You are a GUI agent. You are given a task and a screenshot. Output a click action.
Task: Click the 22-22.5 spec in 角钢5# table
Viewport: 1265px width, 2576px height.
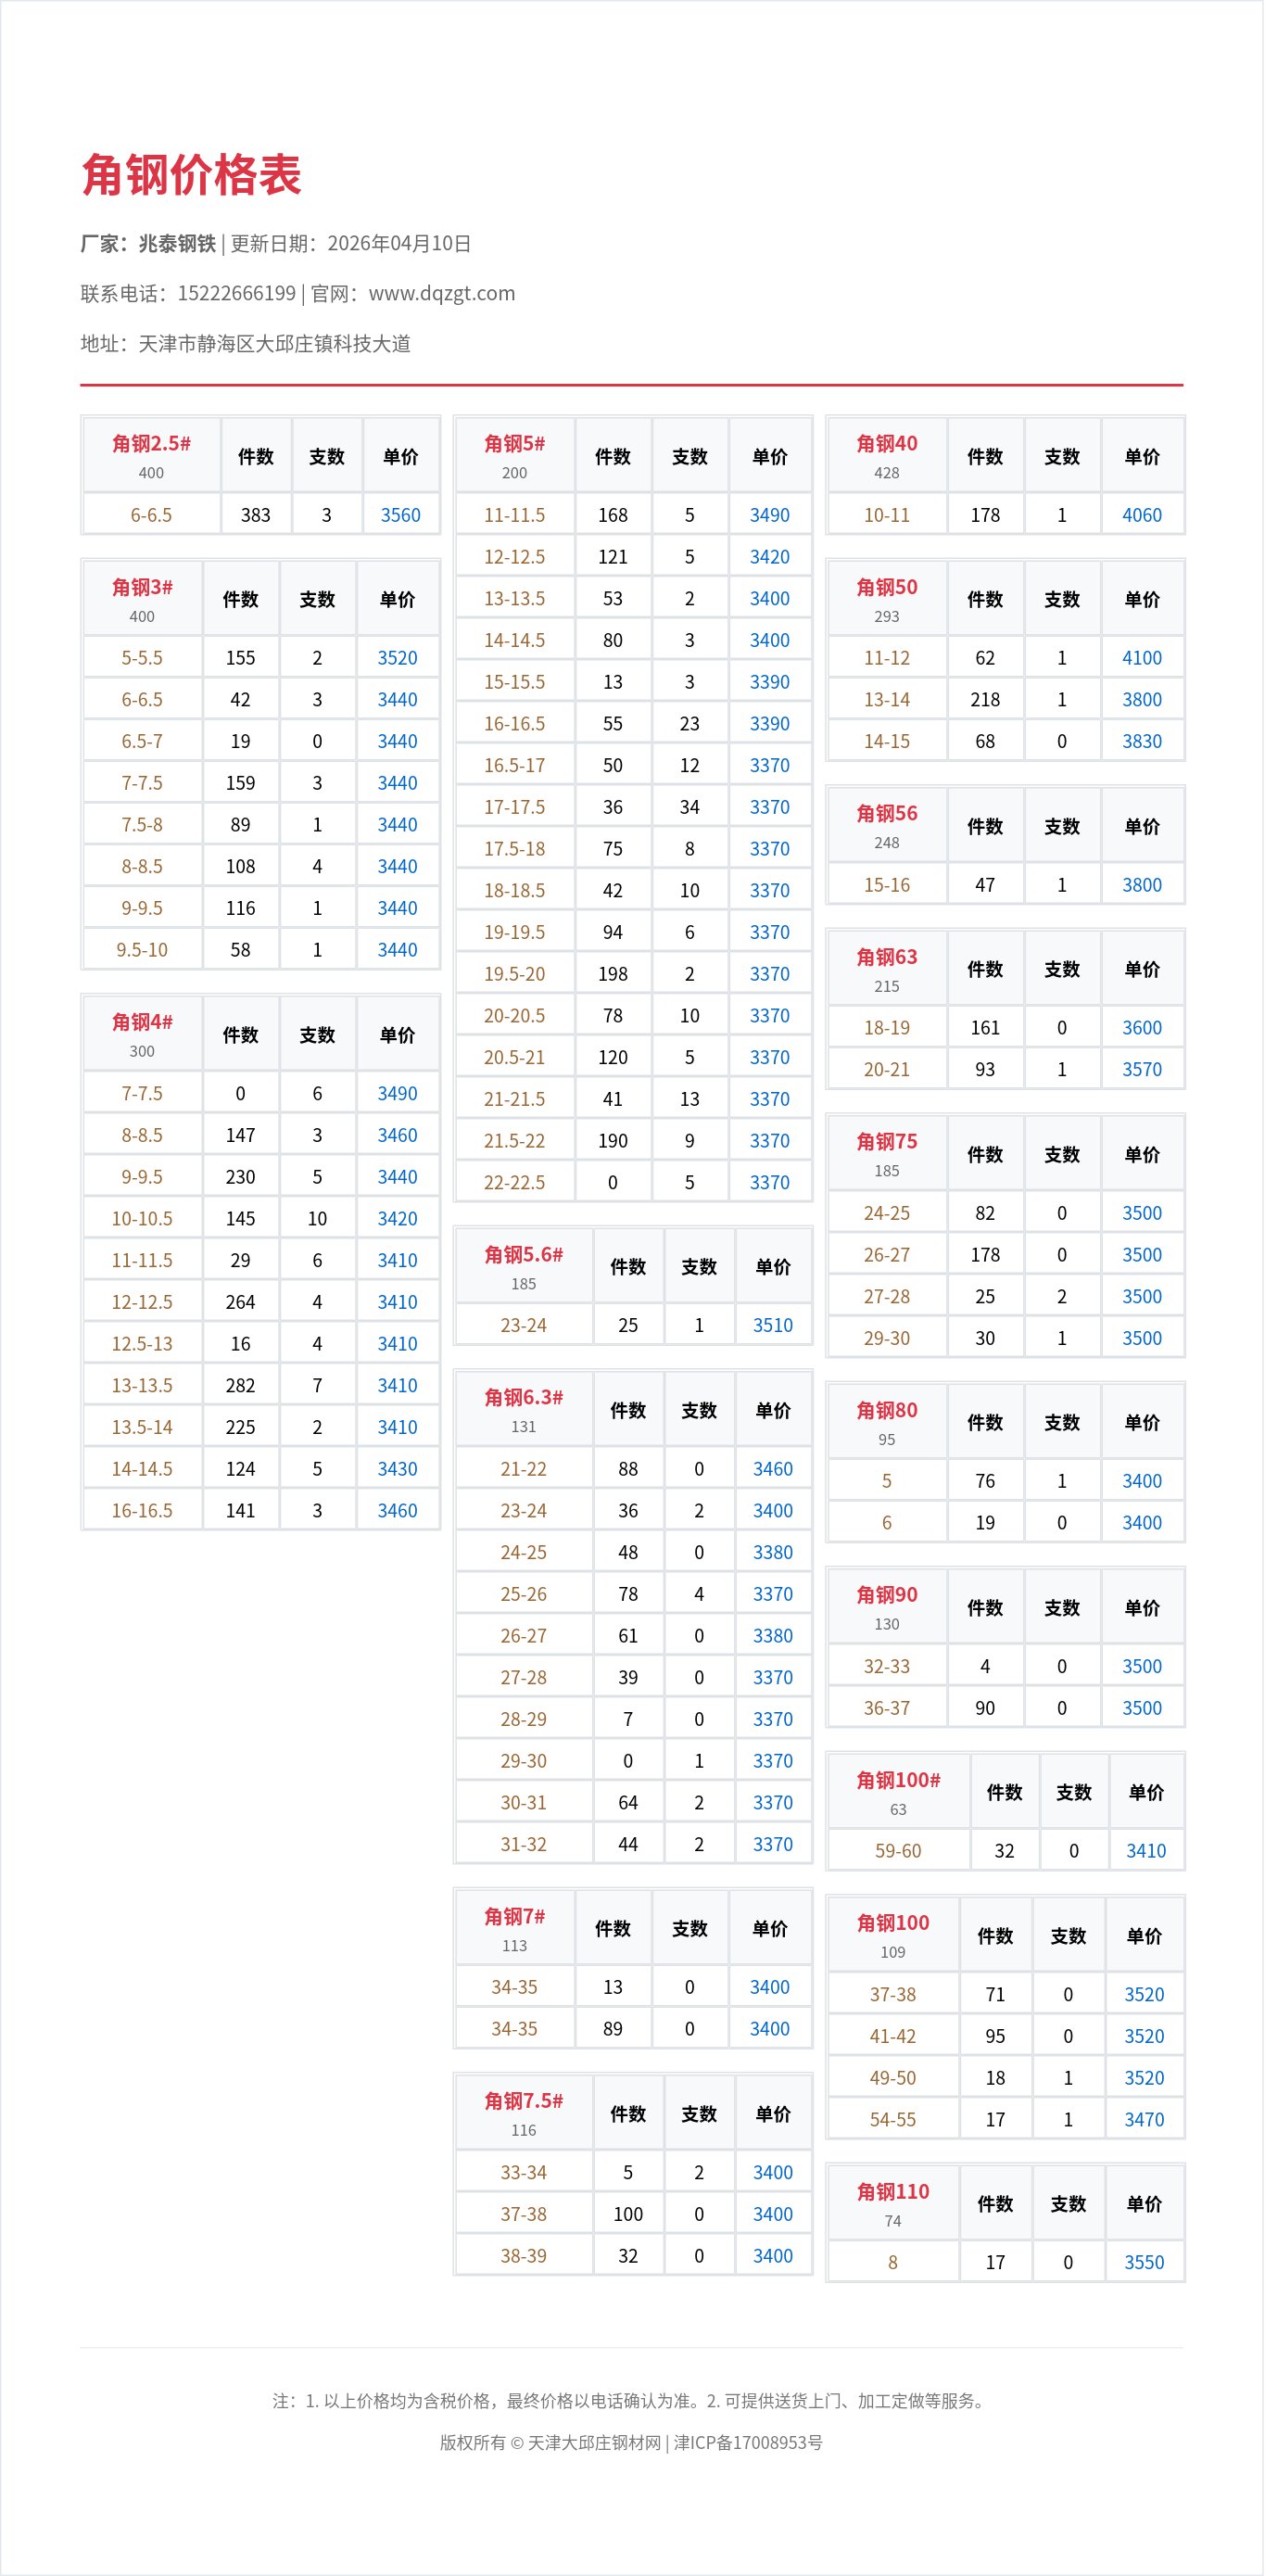514,1183
